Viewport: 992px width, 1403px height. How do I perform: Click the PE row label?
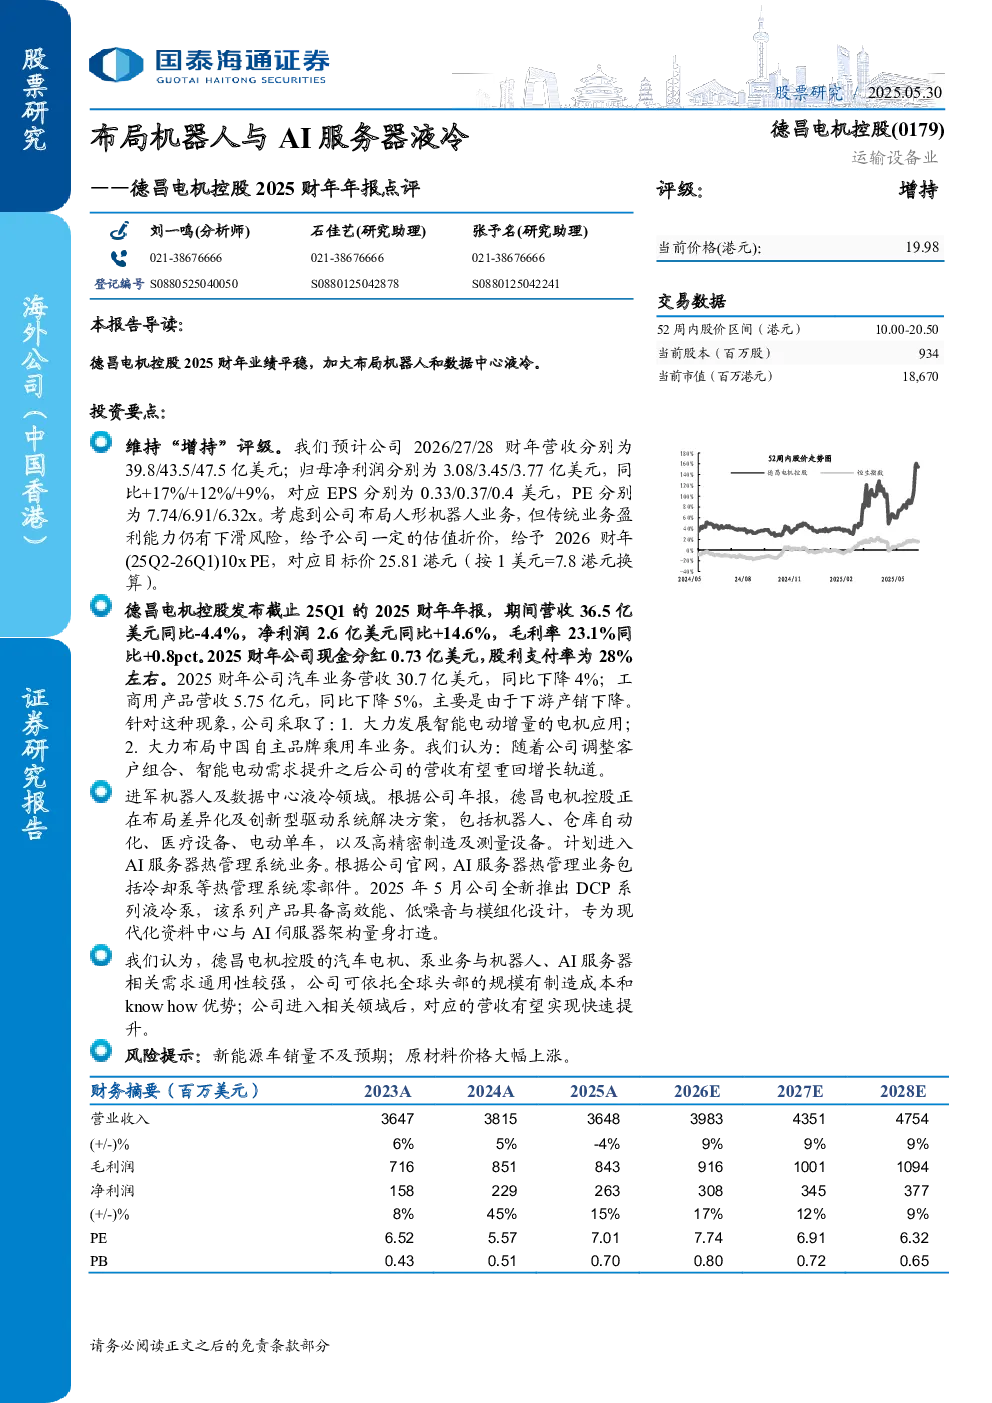(98, 1238)
